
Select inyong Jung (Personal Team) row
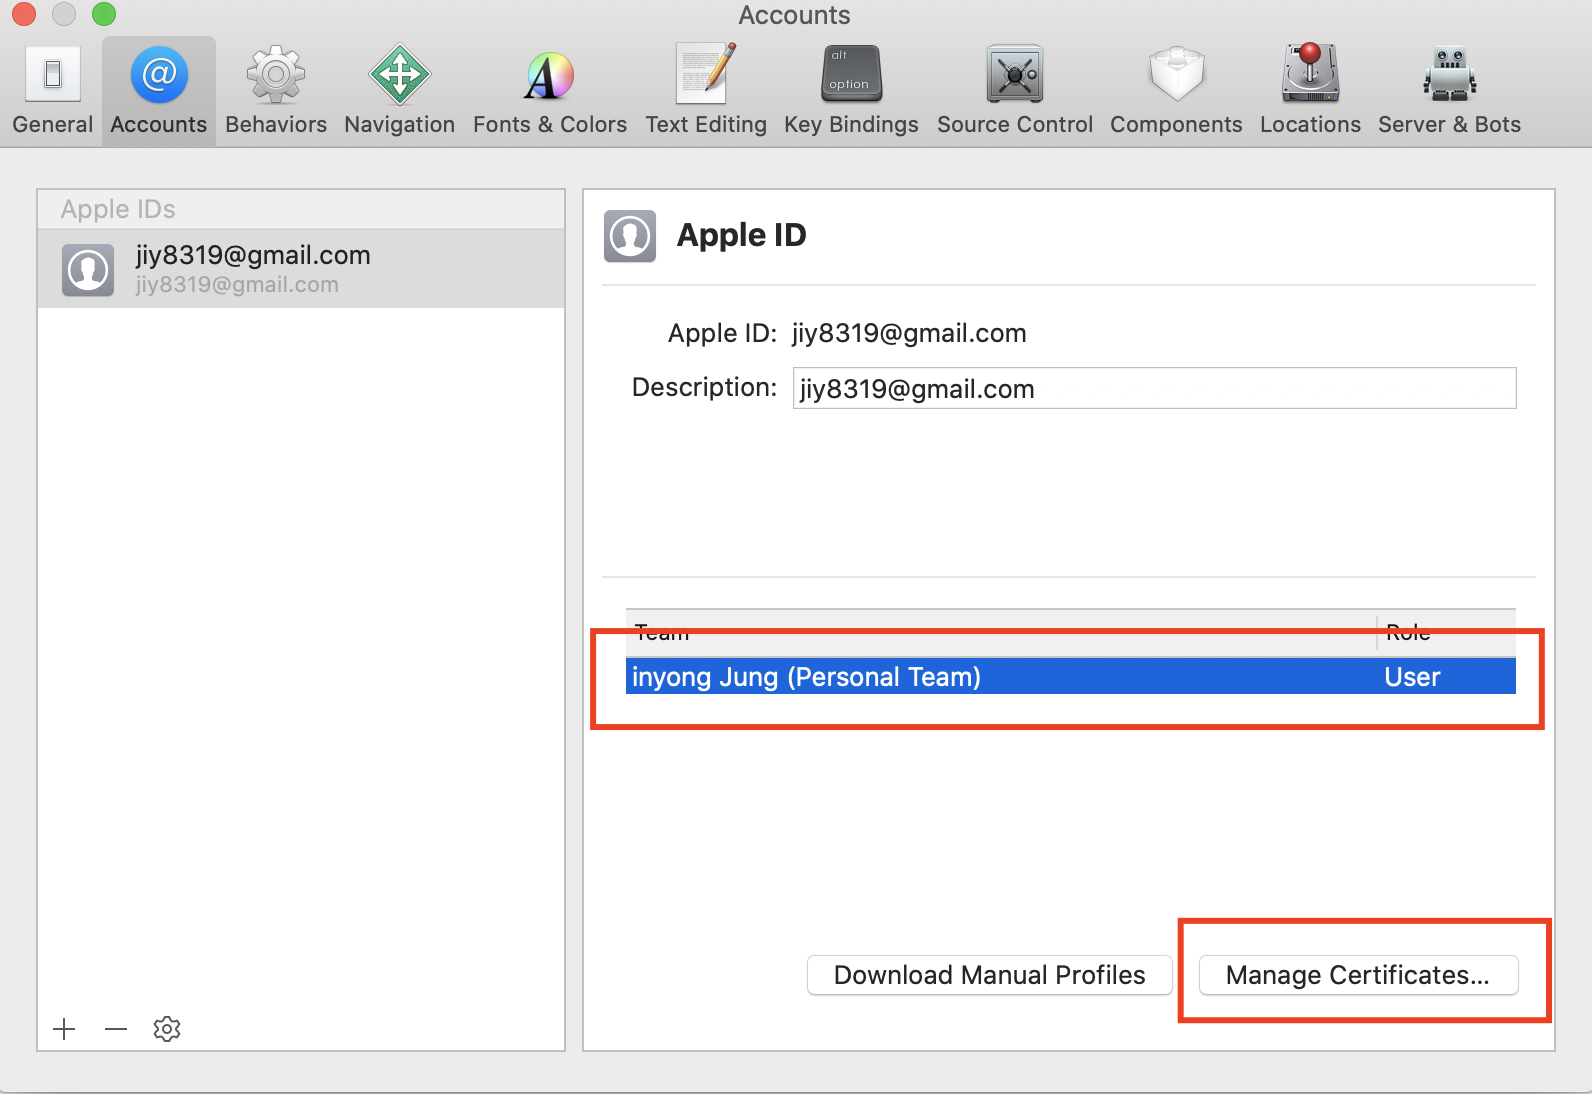pyautogui.click(x=1070, y=677)
